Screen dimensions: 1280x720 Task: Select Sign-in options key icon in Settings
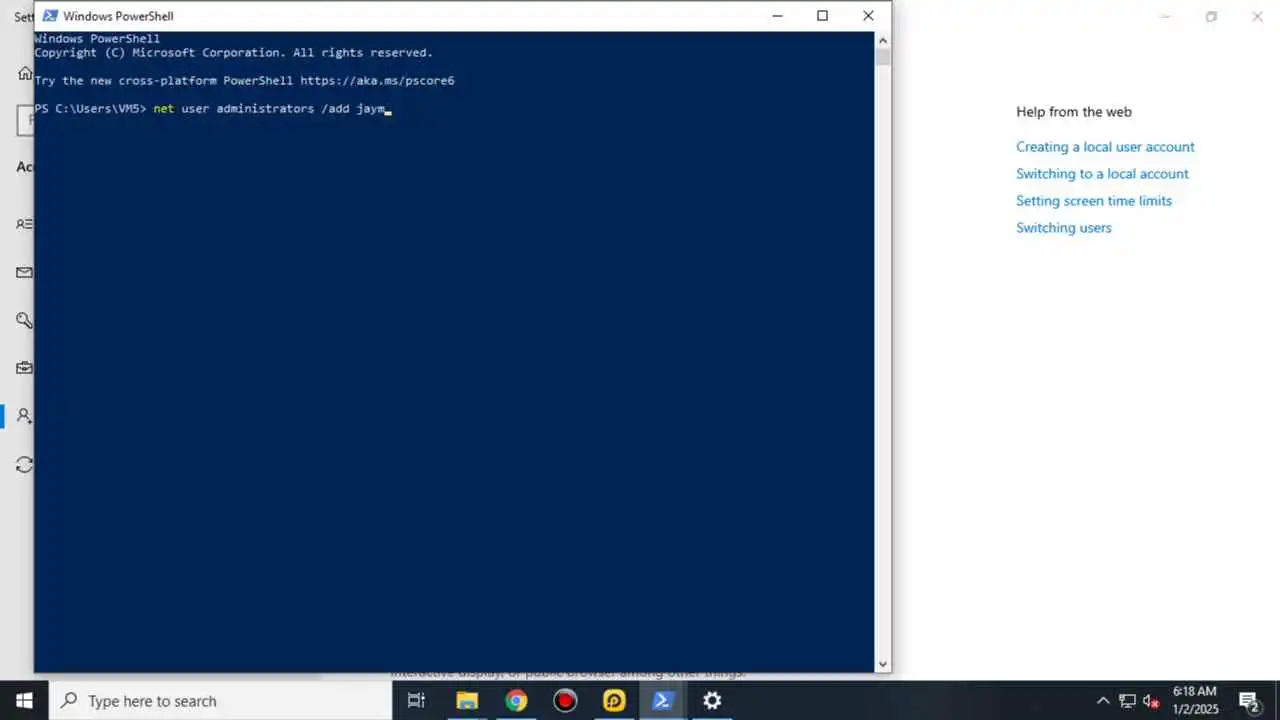coord(24,320)
